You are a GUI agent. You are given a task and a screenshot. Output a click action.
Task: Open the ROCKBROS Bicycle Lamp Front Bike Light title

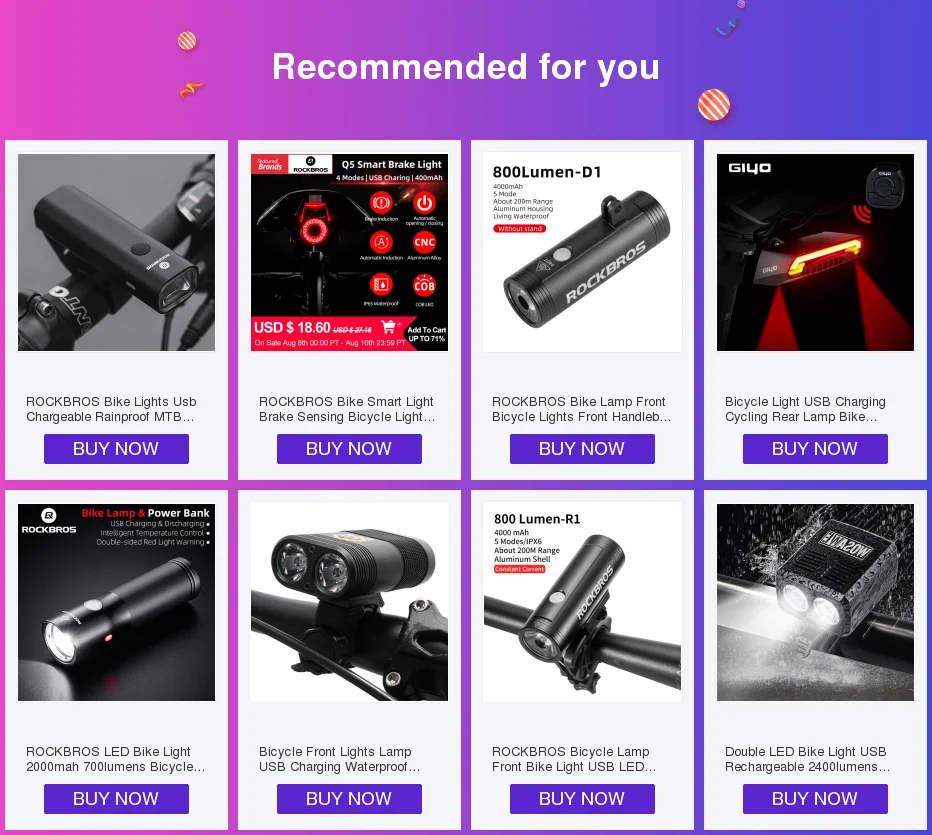(x=574, y=759)
